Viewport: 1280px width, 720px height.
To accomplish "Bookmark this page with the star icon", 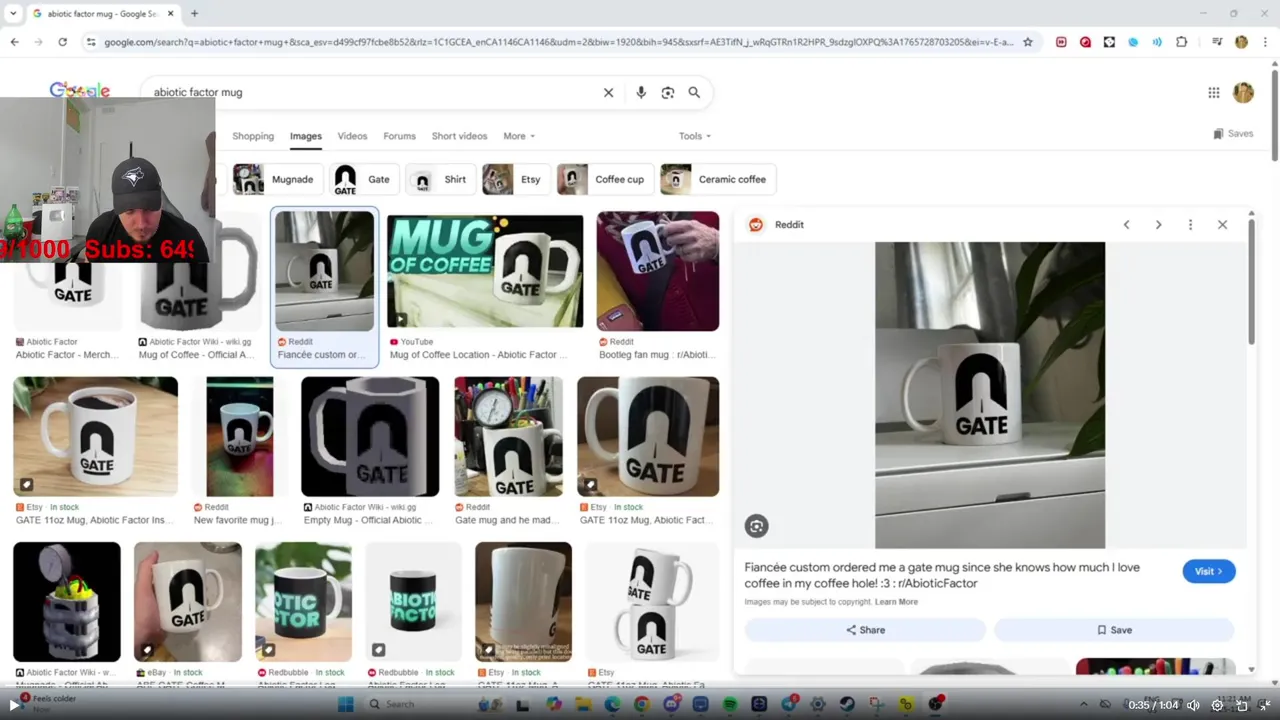I will click(1027, 42).
